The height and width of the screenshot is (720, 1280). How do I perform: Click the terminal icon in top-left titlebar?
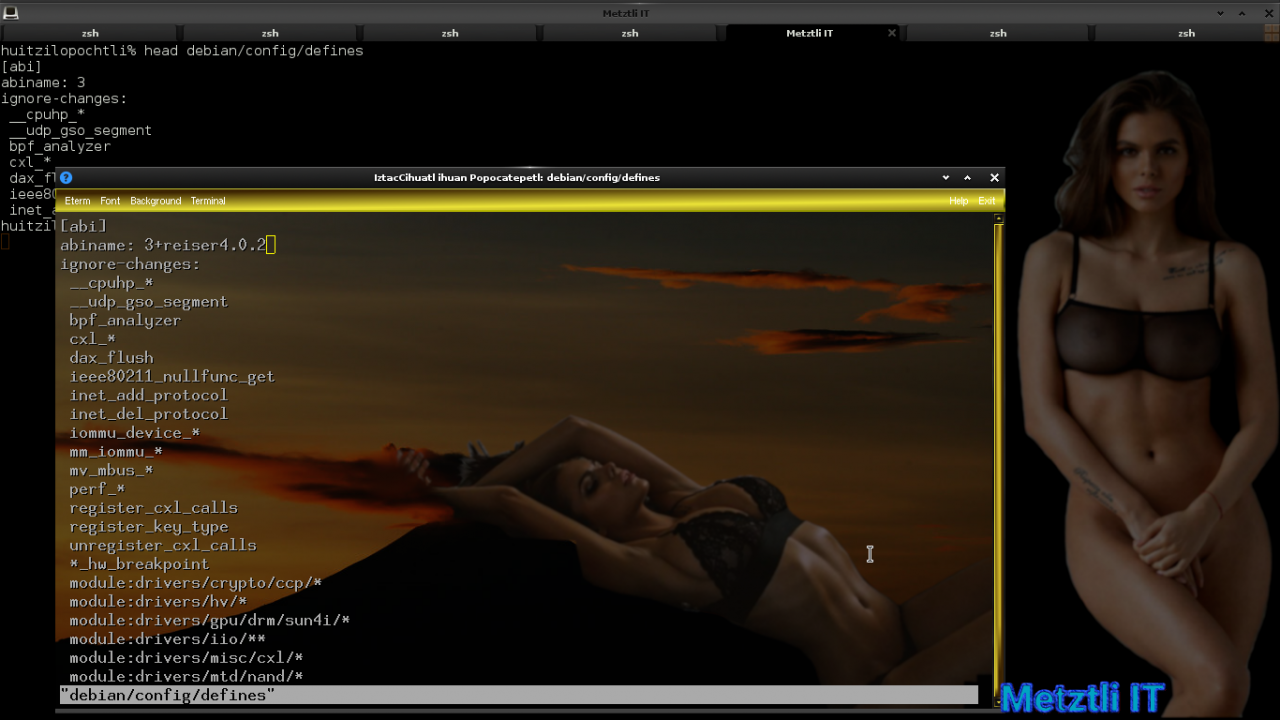[x=10, y=12]
